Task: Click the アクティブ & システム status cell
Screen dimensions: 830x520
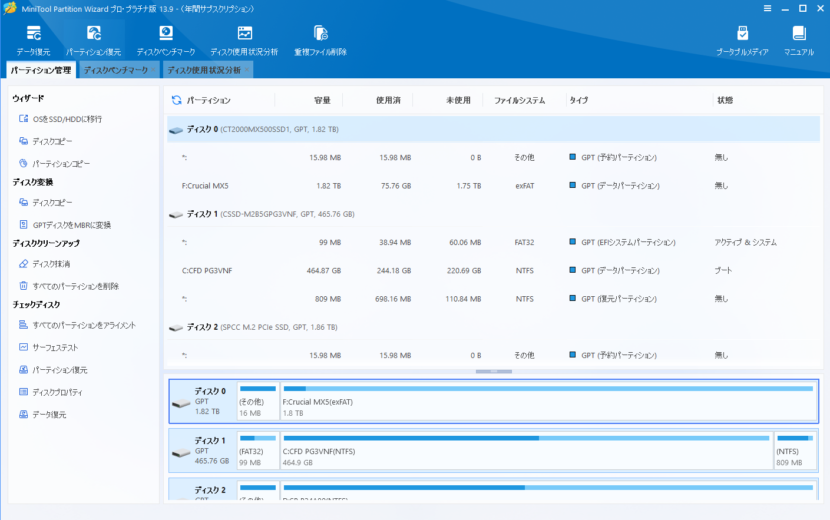Action: (745, 243)
